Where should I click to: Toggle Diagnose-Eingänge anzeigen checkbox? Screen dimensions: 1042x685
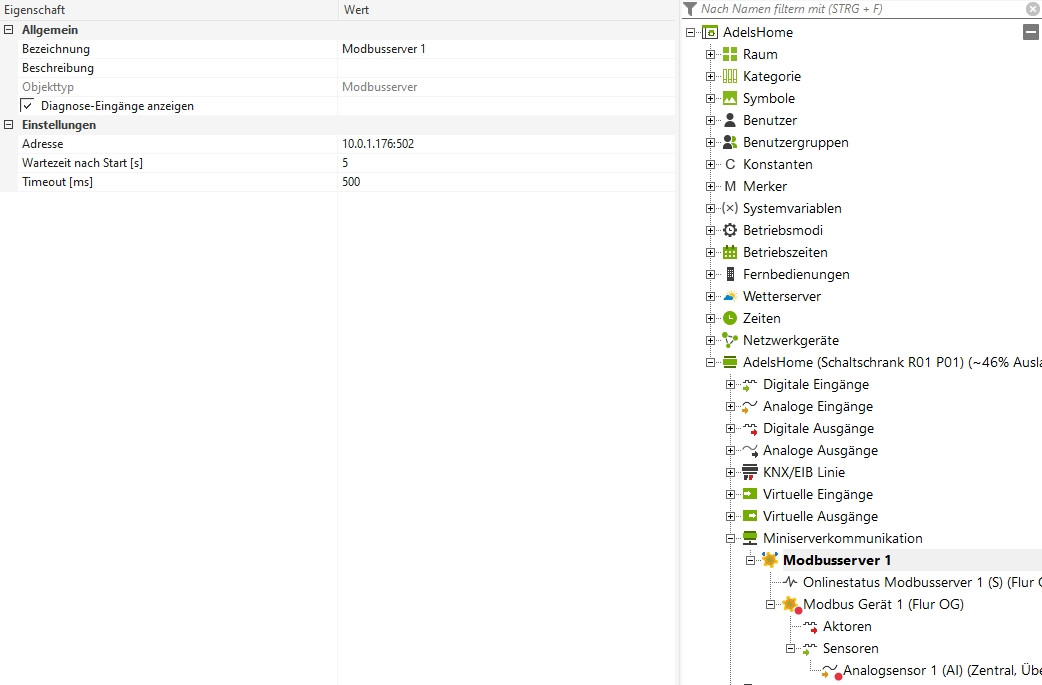28,105
